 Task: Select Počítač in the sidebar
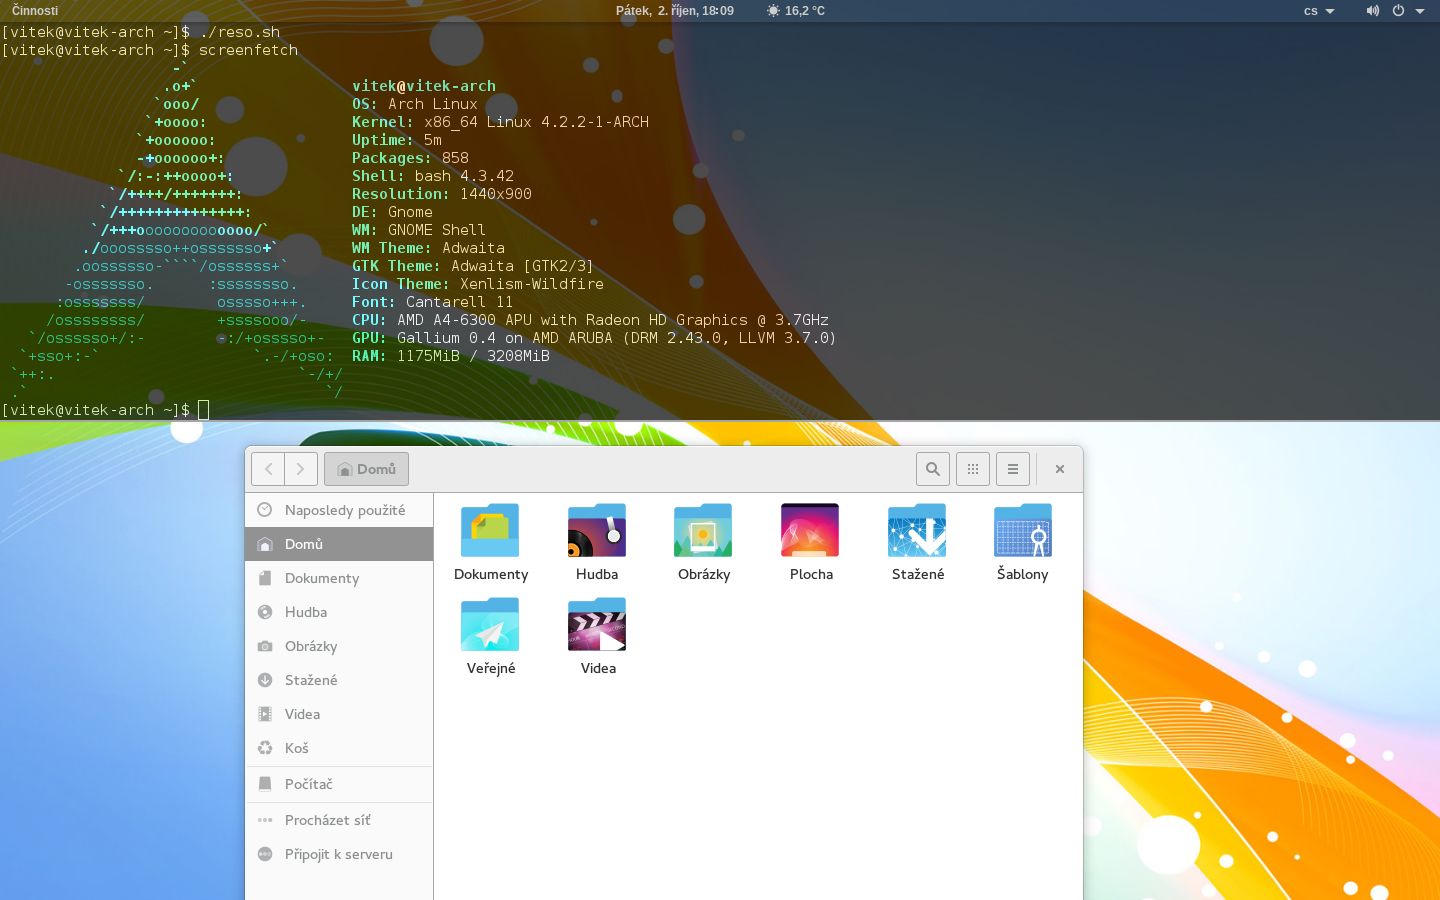339,784
